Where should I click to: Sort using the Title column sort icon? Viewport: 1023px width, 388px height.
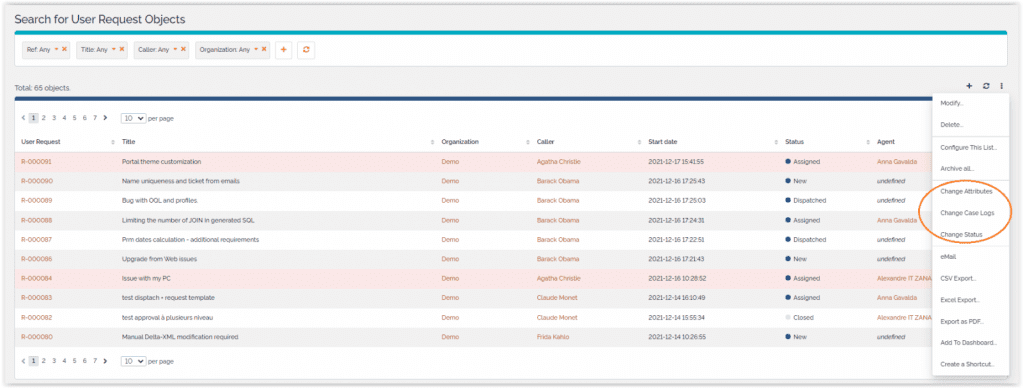click(433, 142)
